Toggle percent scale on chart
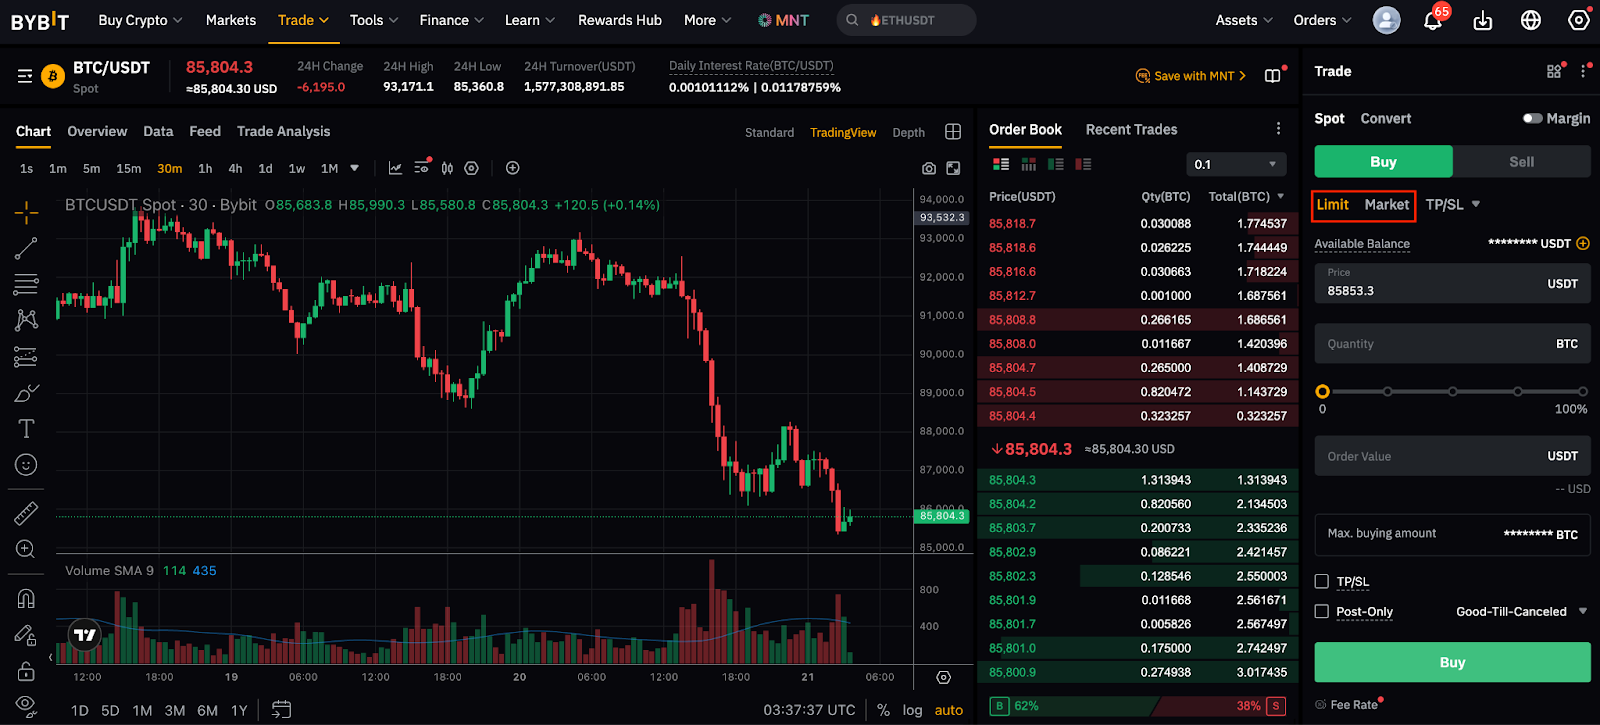The width and height of the screenshot is (1600, 725). point(883,710)
